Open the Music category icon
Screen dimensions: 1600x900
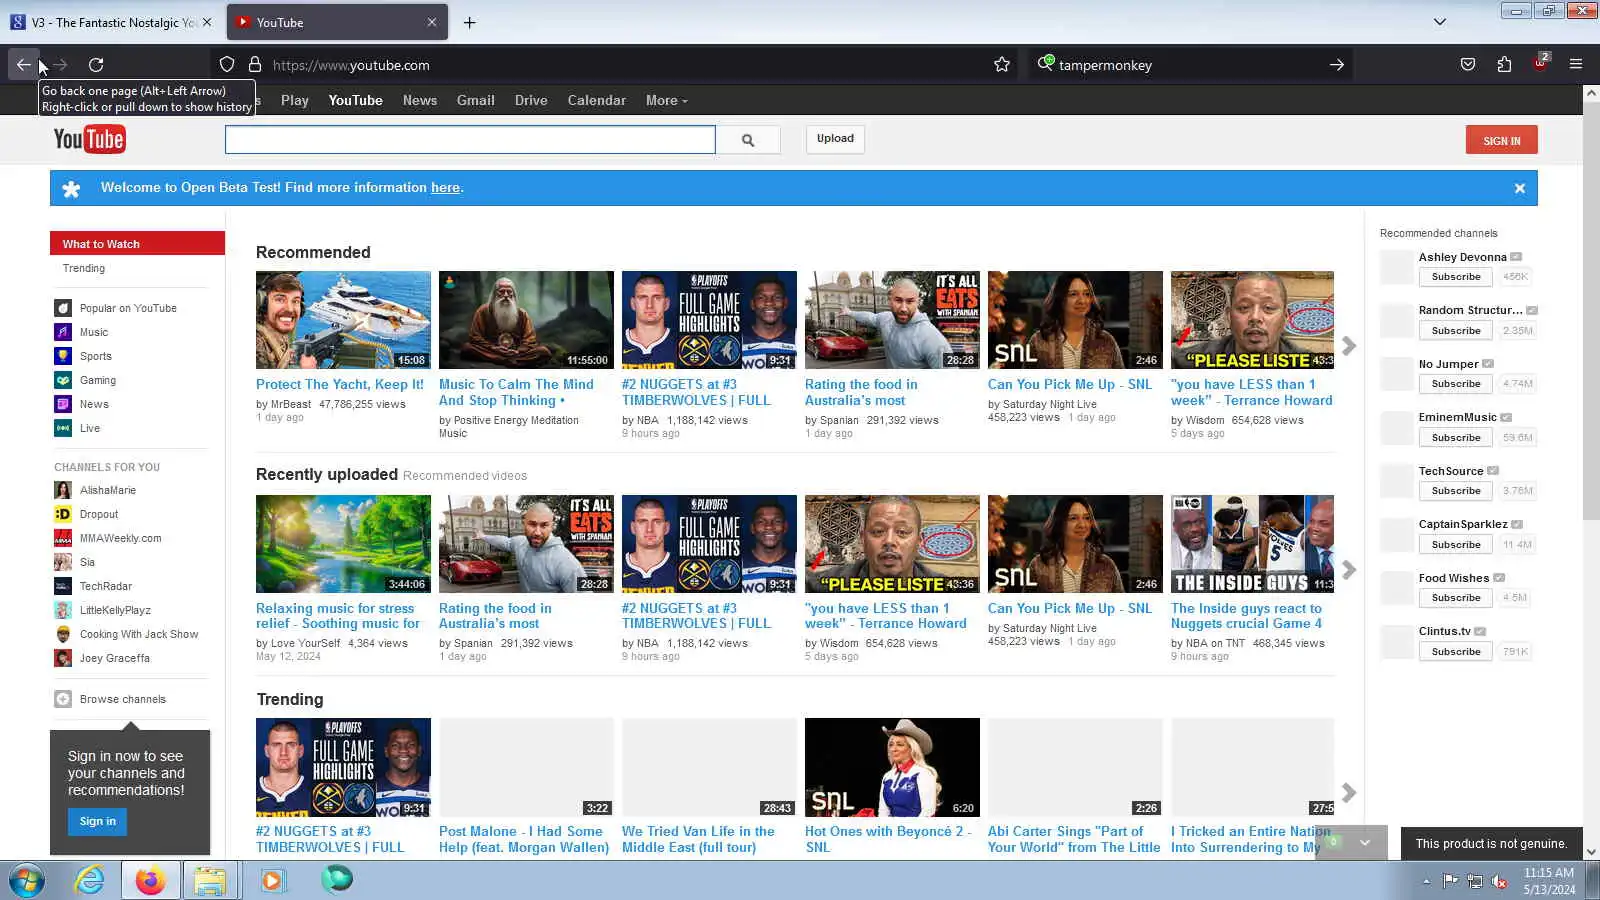[63, 332]
